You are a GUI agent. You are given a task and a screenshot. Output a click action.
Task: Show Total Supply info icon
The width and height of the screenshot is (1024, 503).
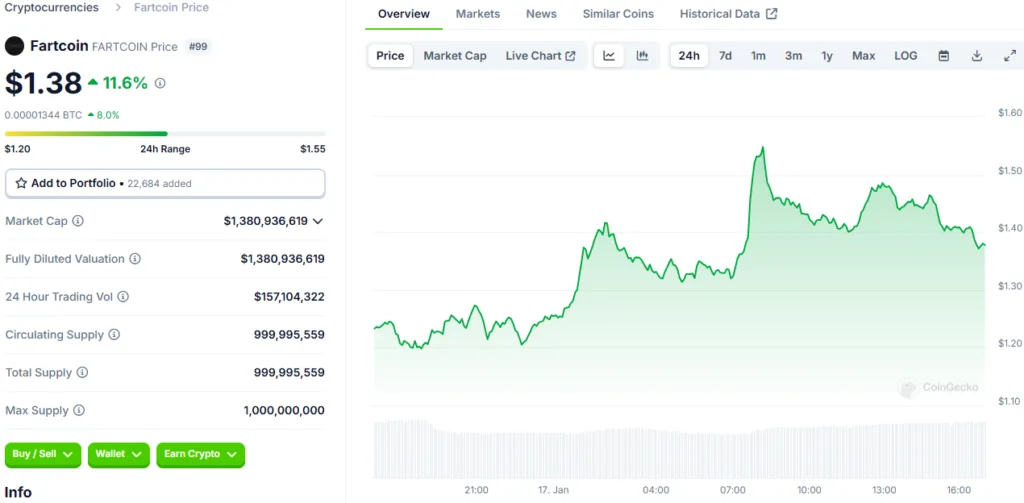tap(82, 372)
